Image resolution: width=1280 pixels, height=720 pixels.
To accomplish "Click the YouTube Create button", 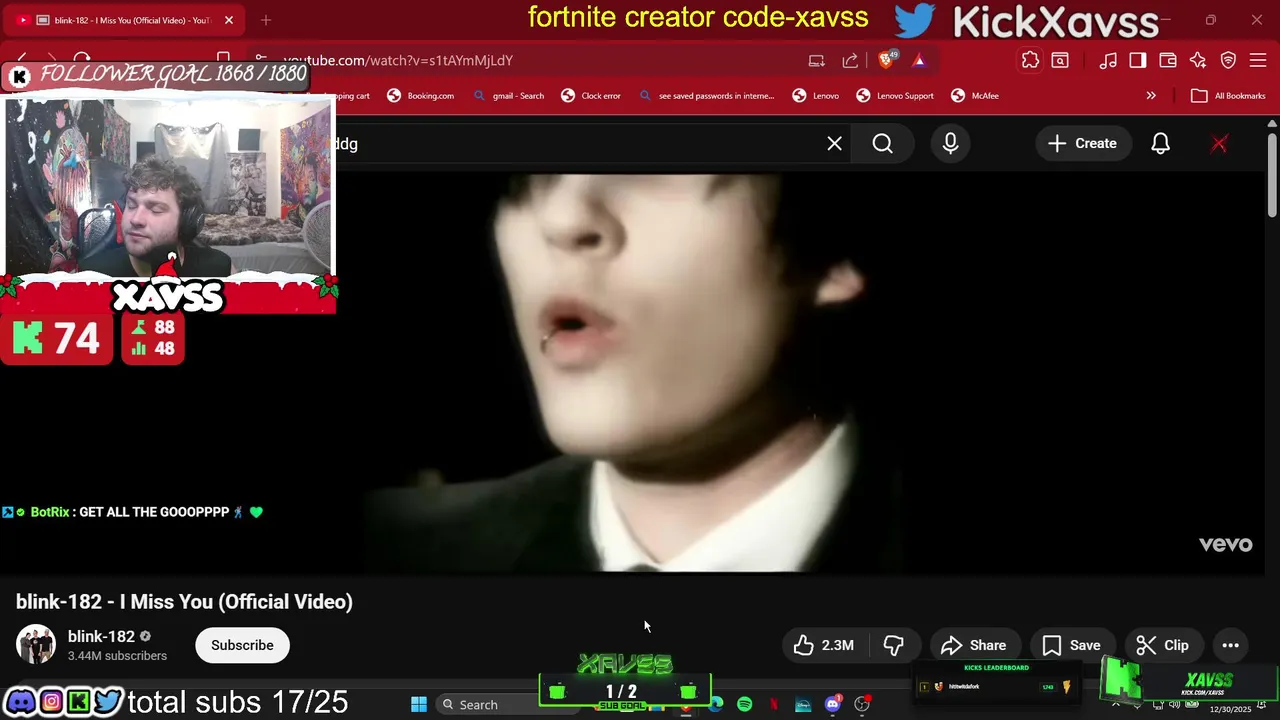I will (1082, 144).
